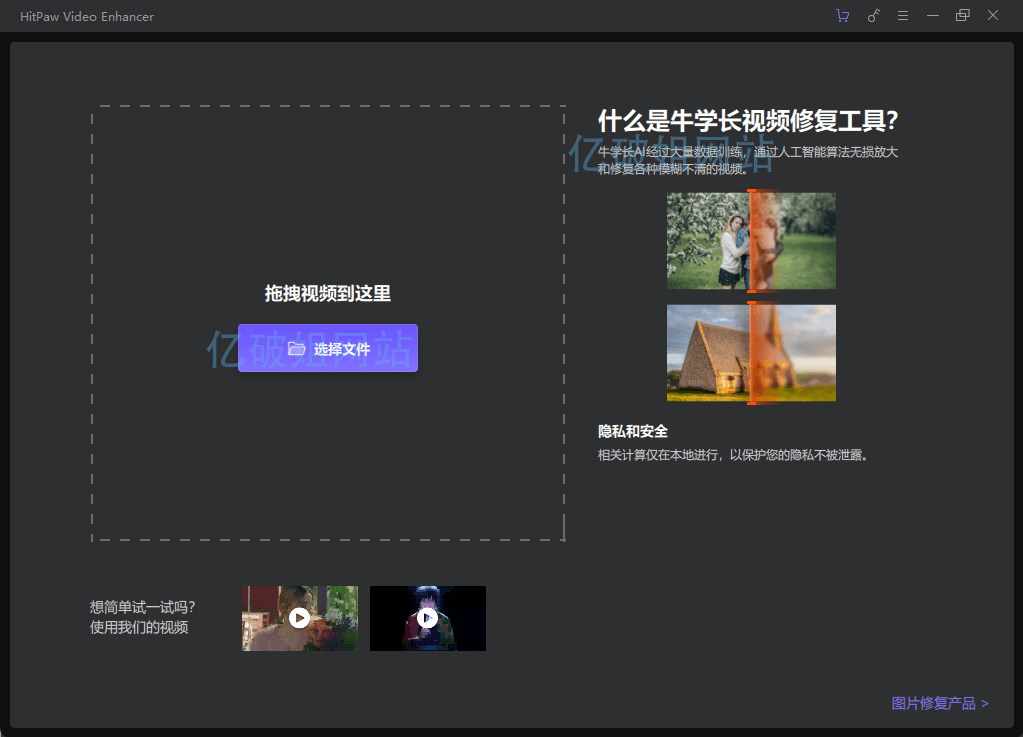This screenshot has width=1023, height=737.
Task: Click the 想简单试一试吗 sample prompt text
Action: 142,607
